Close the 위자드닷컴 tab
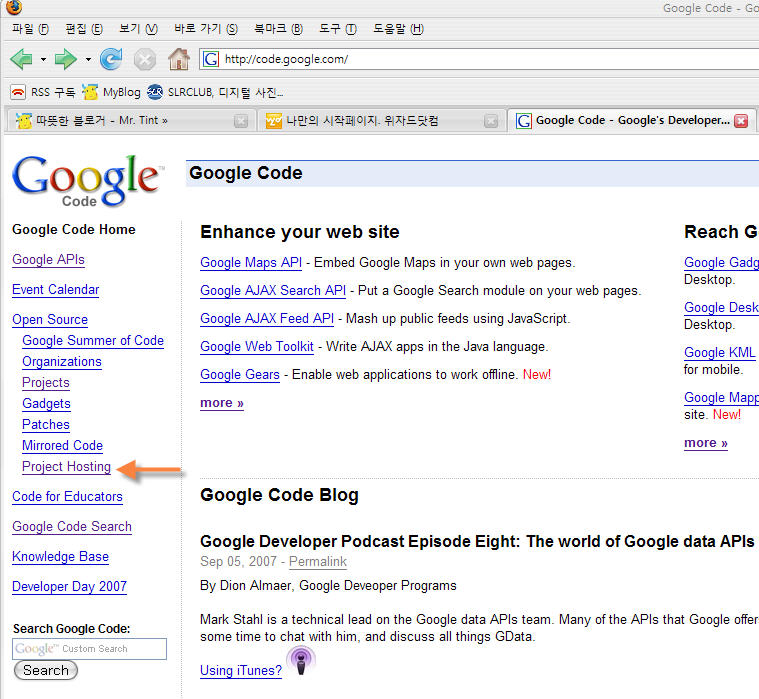 coord(491,121)
